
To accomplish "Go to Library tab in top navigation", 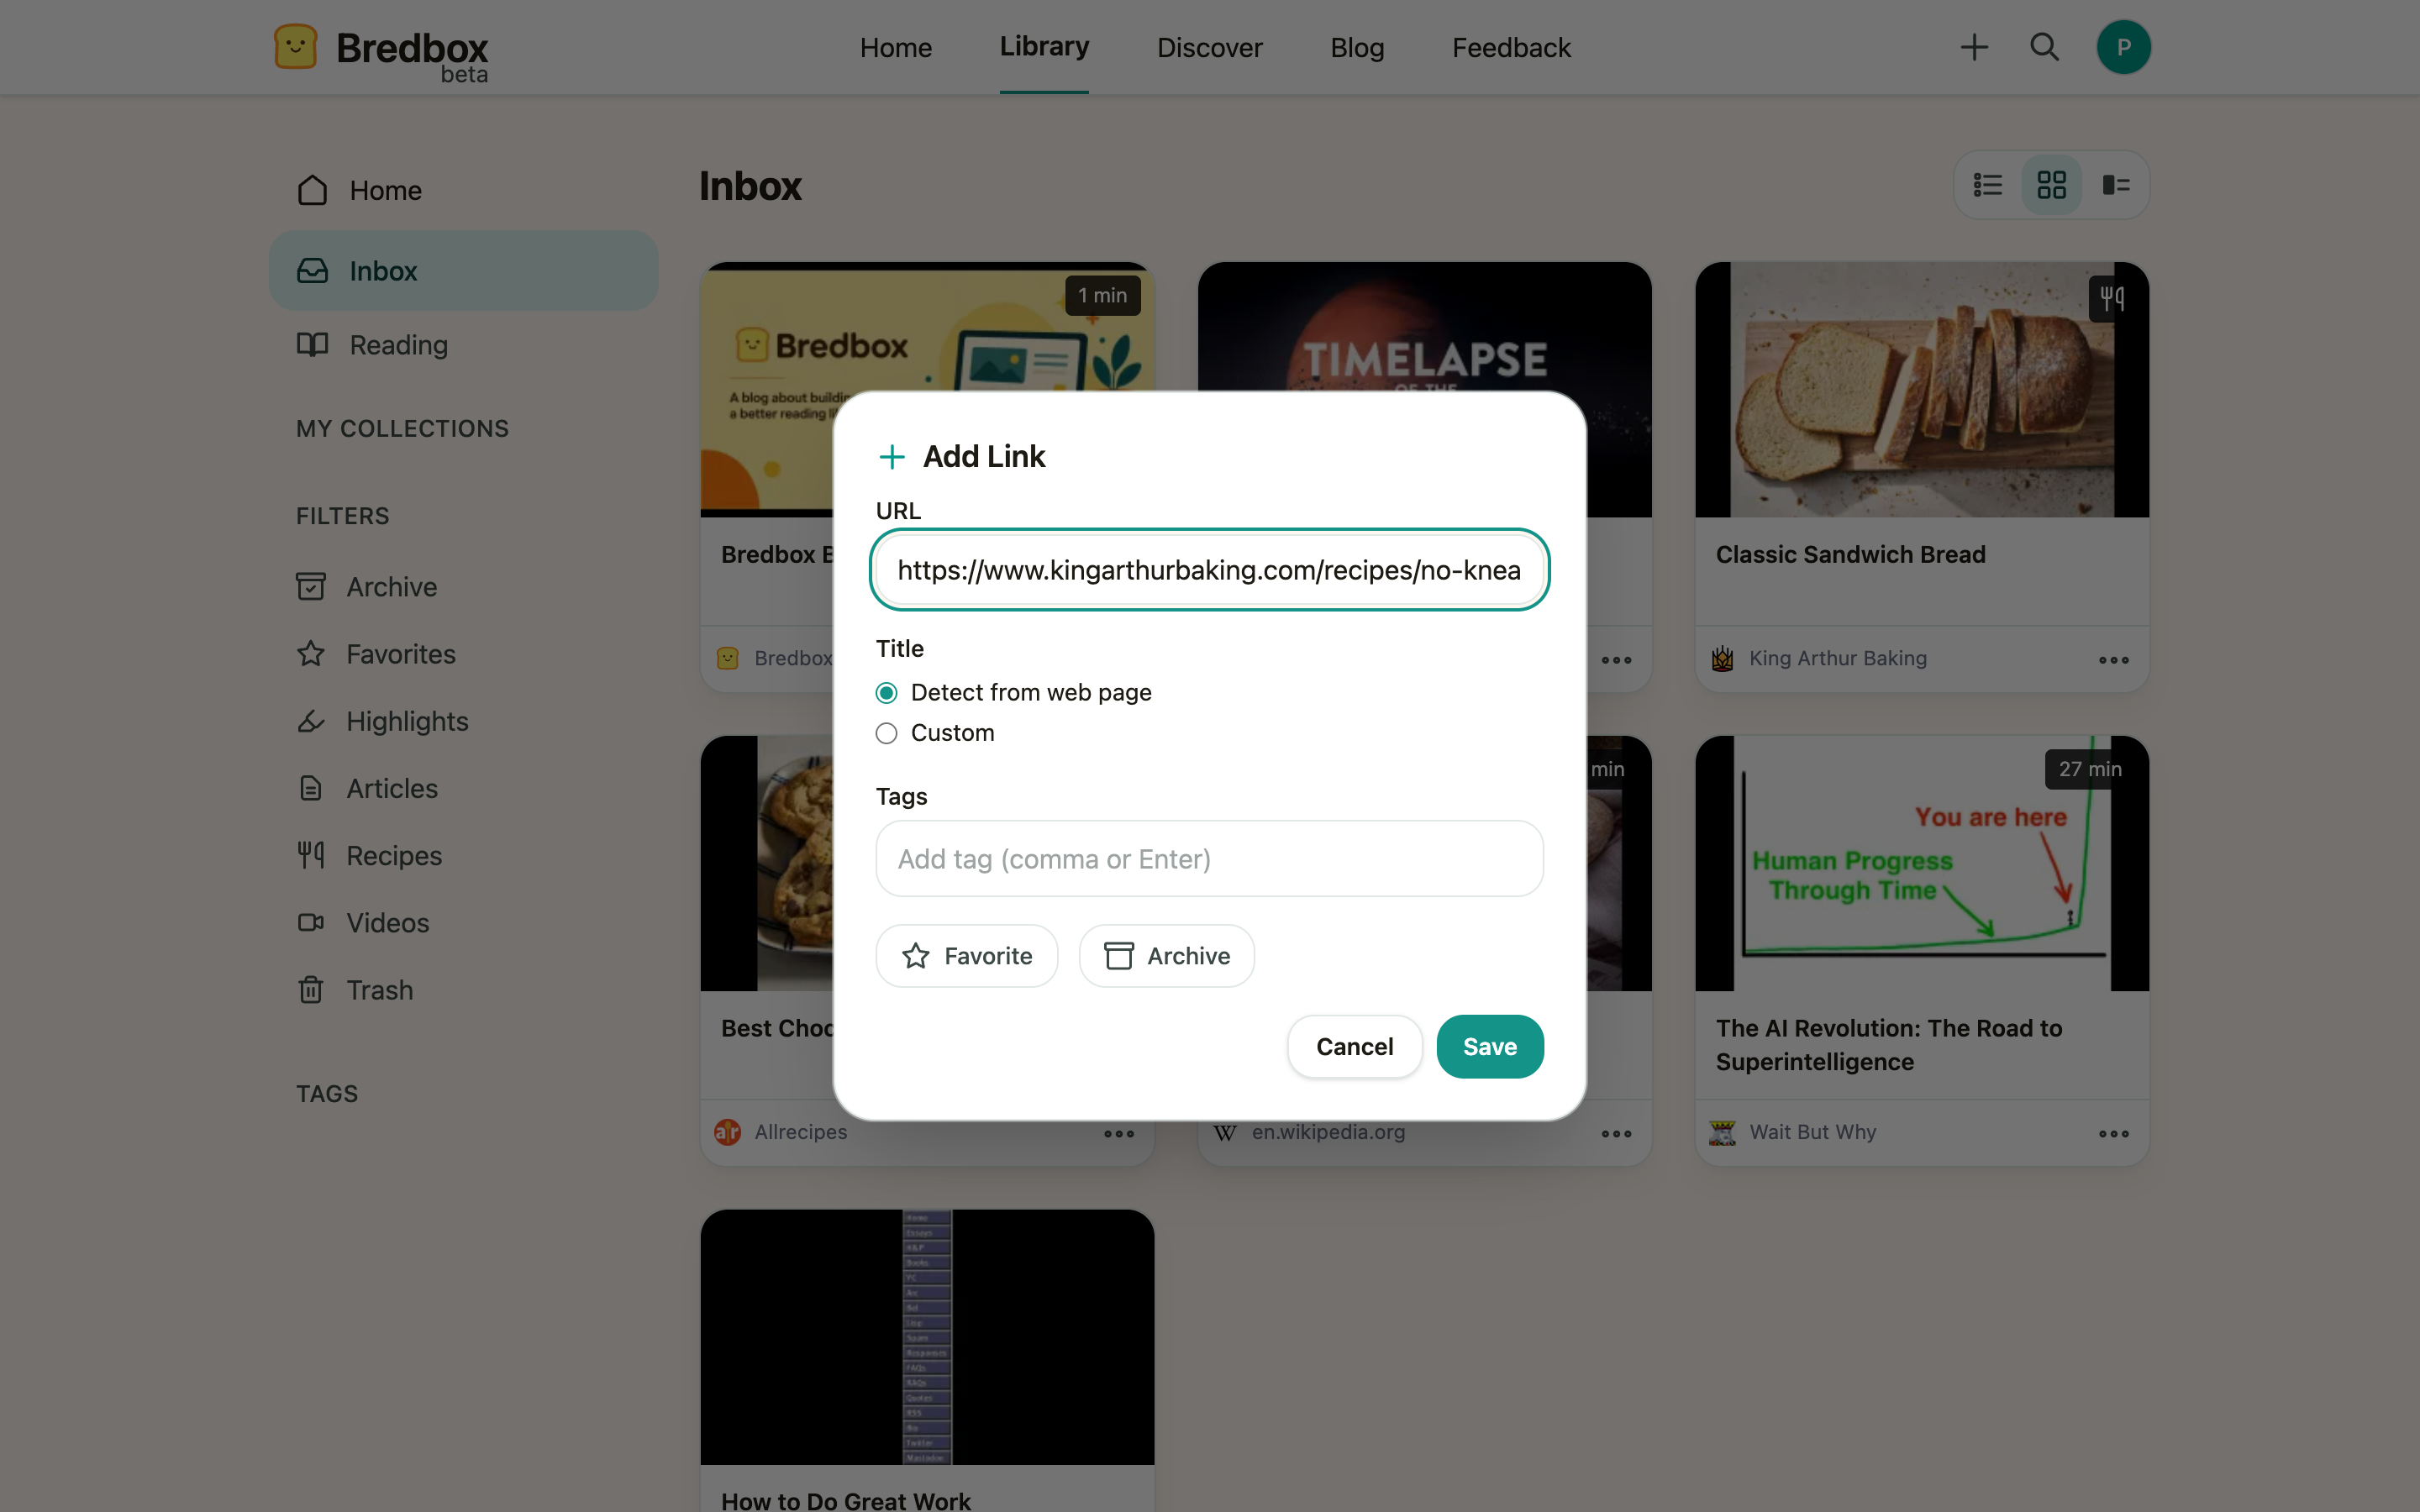I will pyautogui.click(x=1044, y=46).
